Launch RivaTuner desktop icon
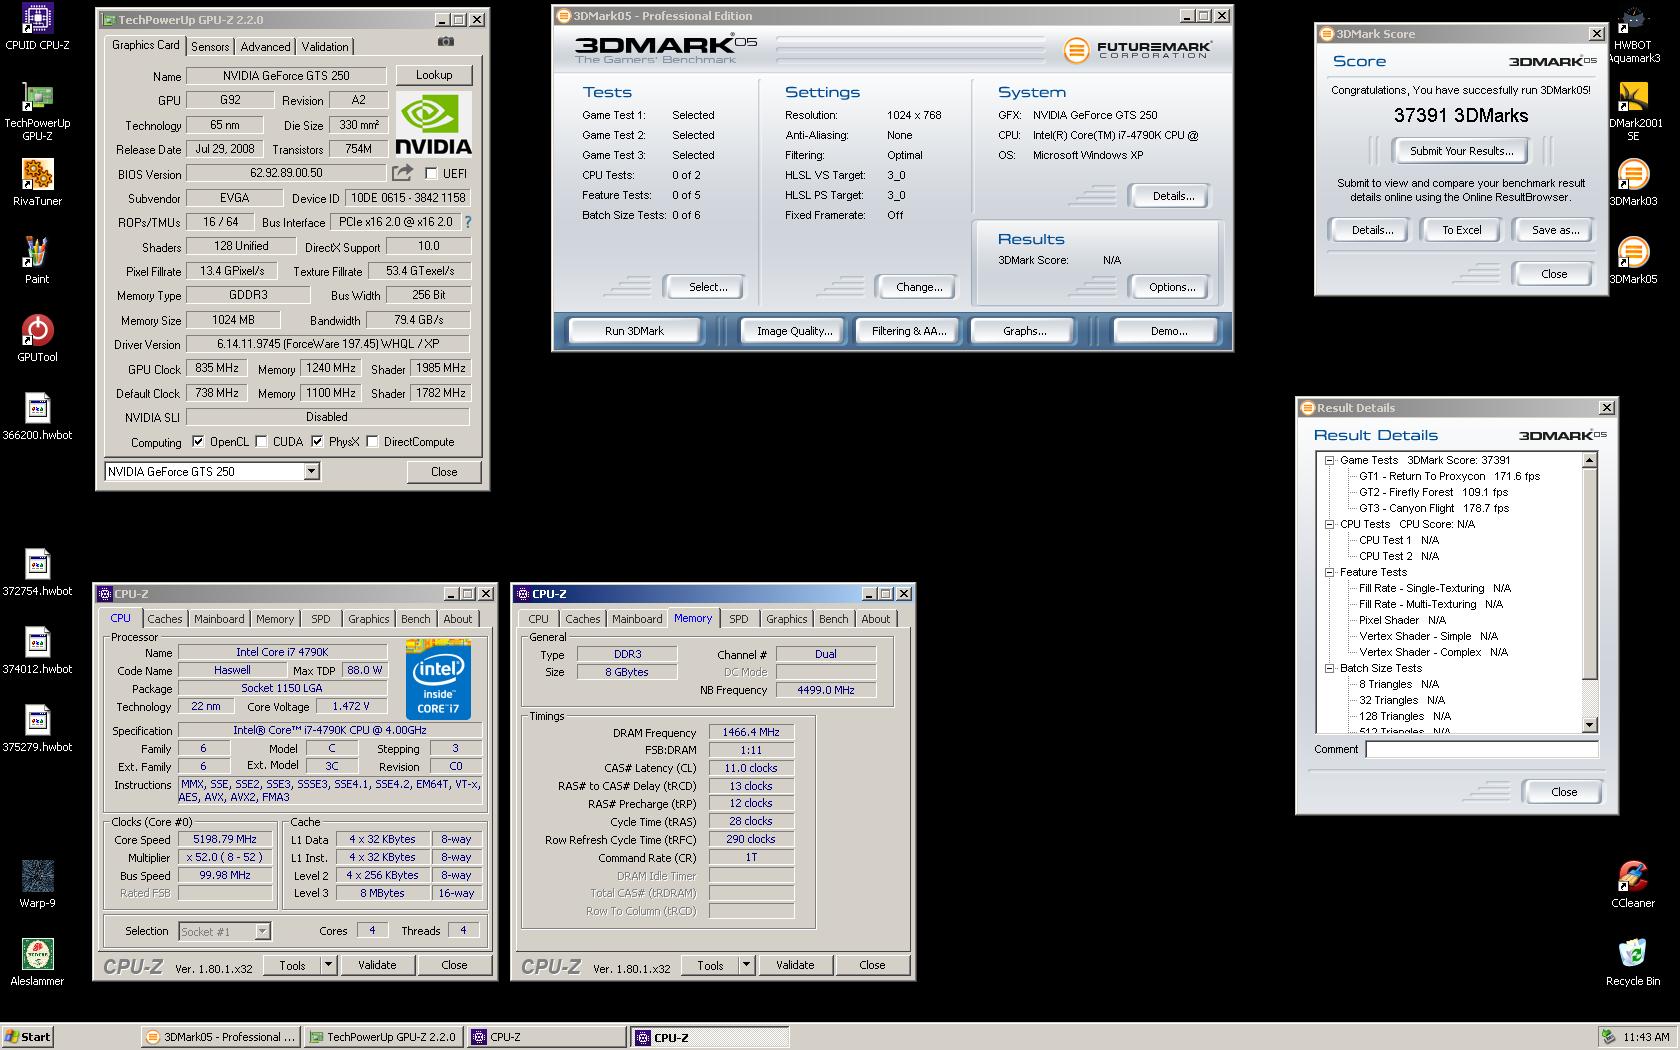This screenshot has width=1680, height=1050. coord(37,182)
